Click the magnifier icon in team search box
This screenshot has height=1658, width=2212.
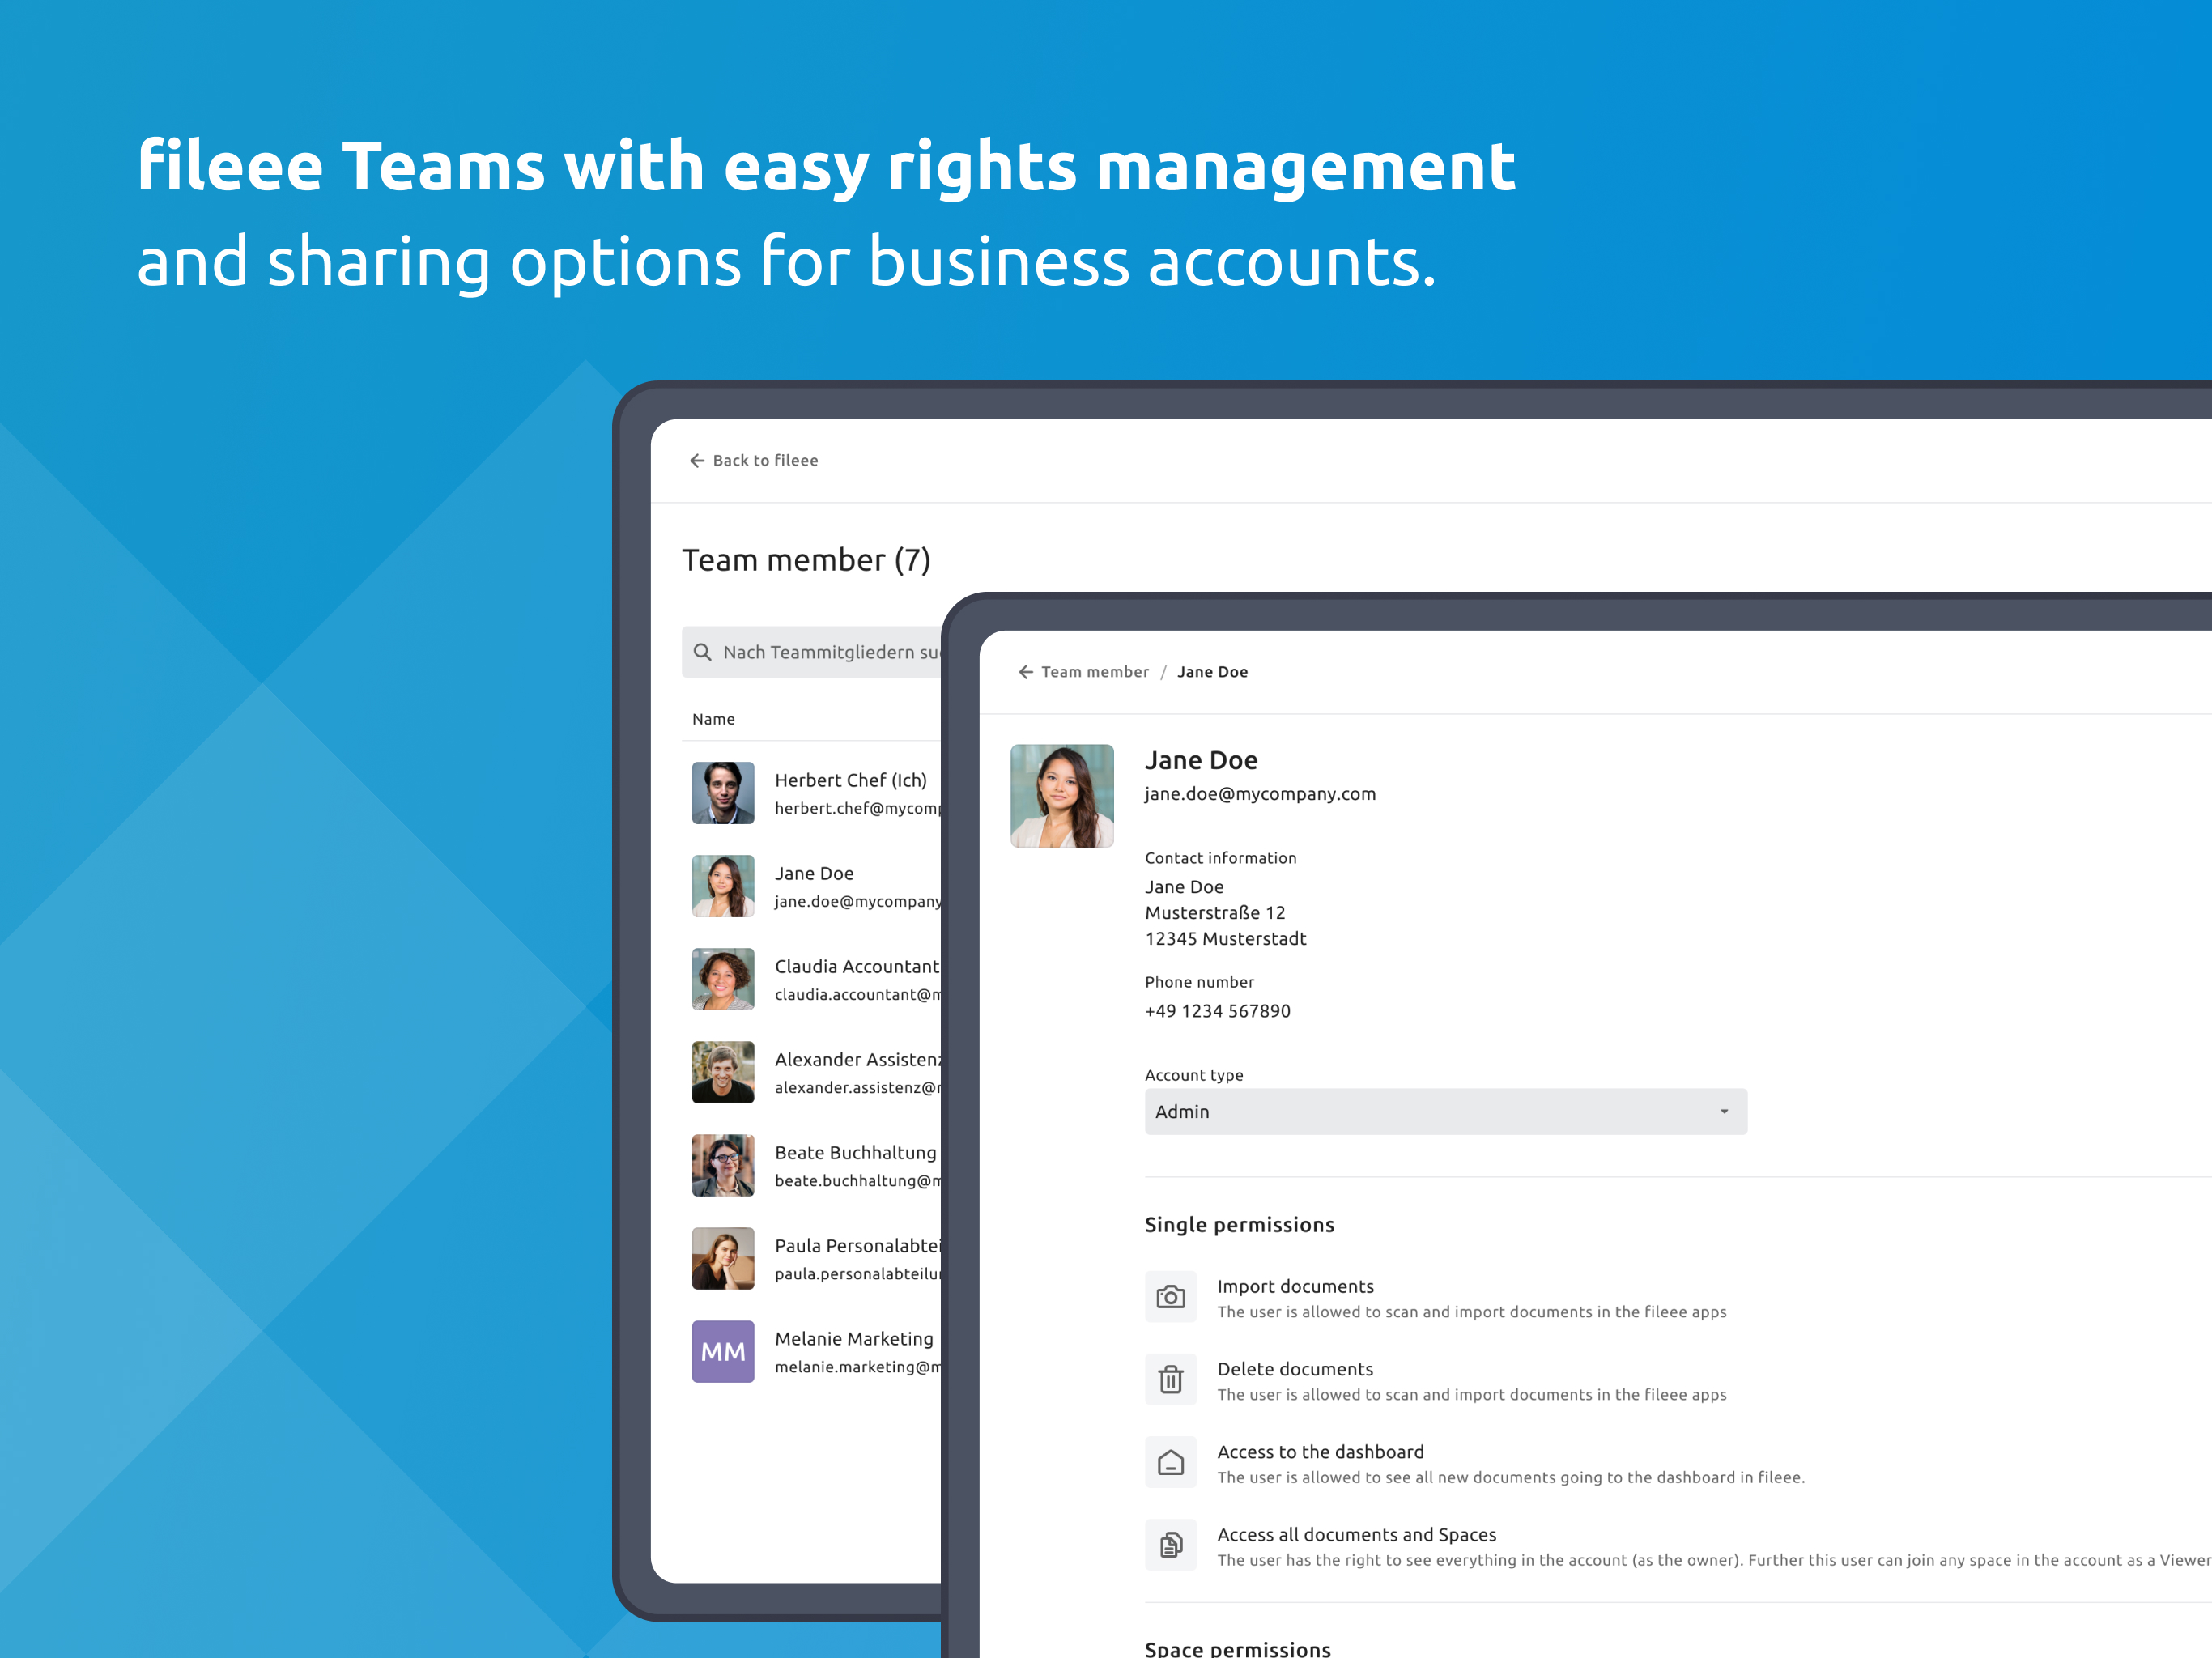click(703, 652)
